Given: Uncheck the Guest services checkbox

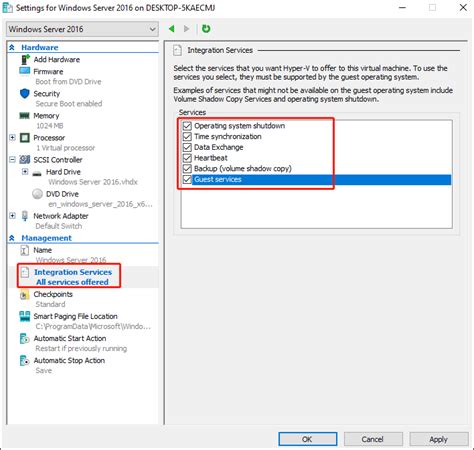Looking at the screenshot, I should pos(187,179).
